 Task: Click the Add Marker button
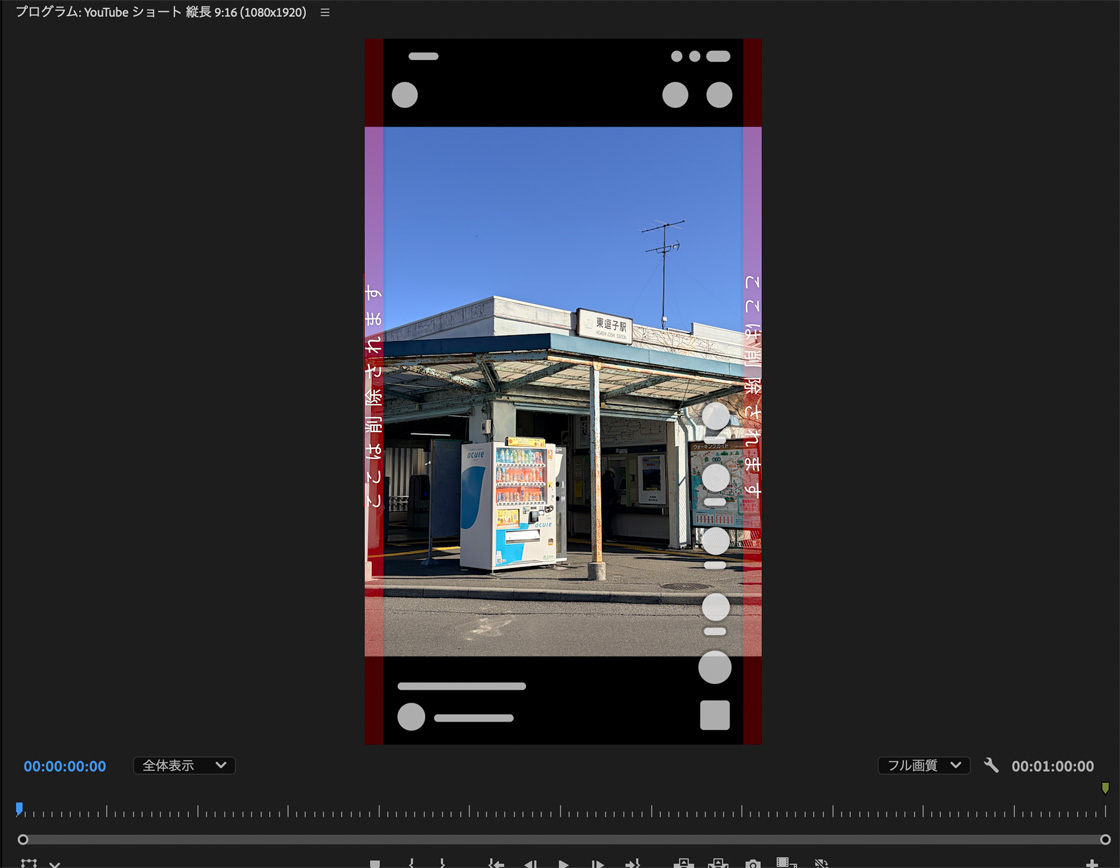click(x=375, y=864)
